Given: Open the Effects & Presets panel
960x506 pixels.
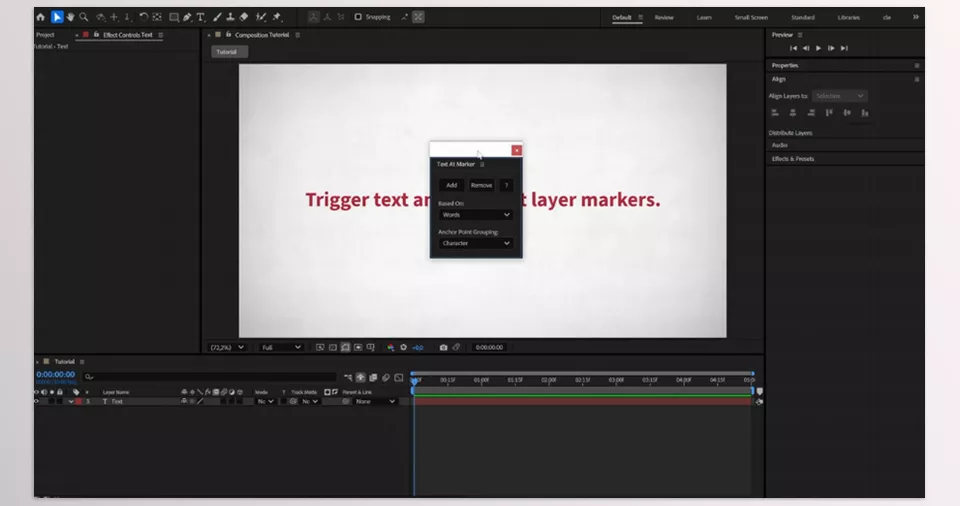Looking at the screenshot, I should (x=792, y=158).
